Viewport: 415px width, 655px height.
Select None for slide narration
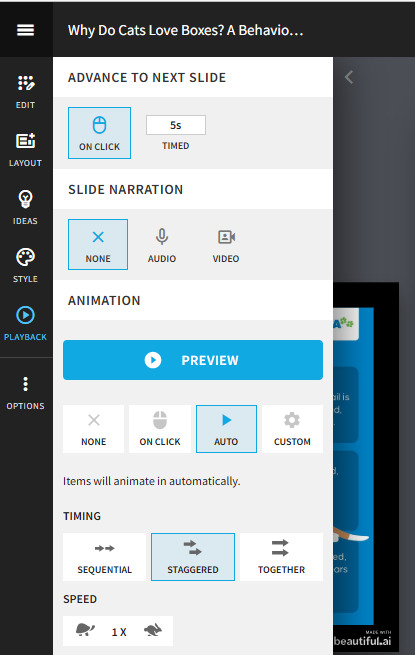click(x=98, y=244)
